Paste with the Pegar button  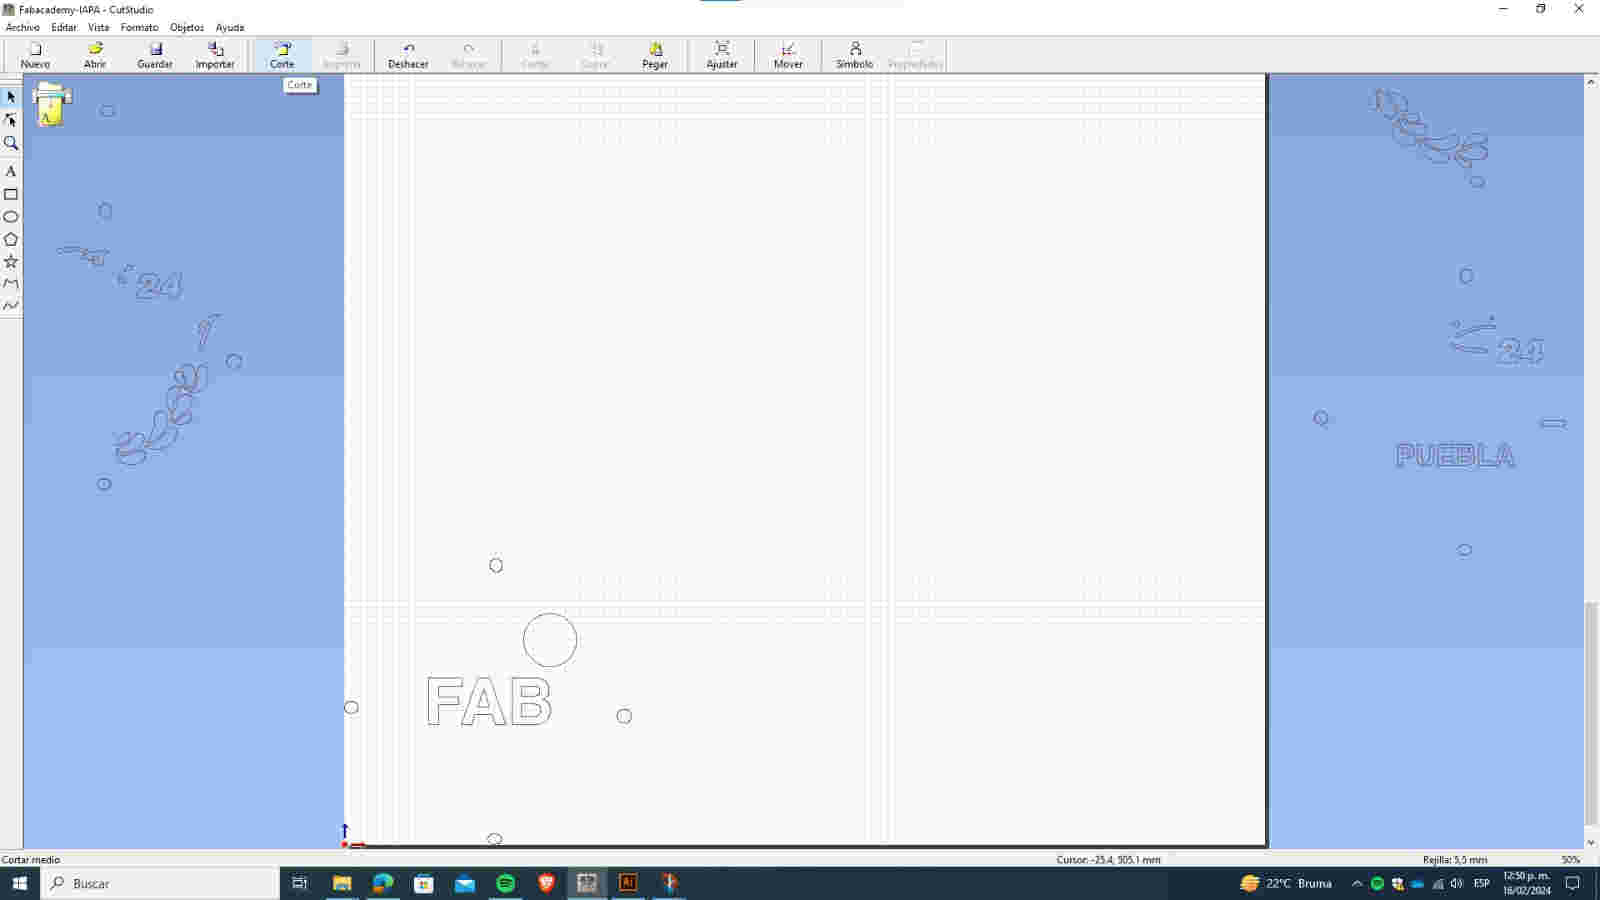pos(655,55)
